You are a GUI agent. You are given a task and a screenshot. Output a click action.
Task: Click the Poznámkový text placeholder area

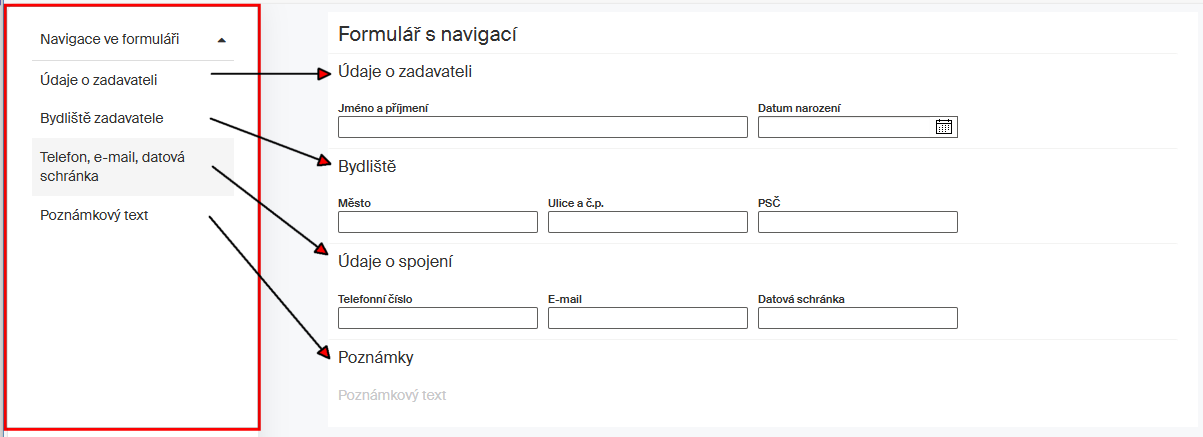(x=393, y=395)
